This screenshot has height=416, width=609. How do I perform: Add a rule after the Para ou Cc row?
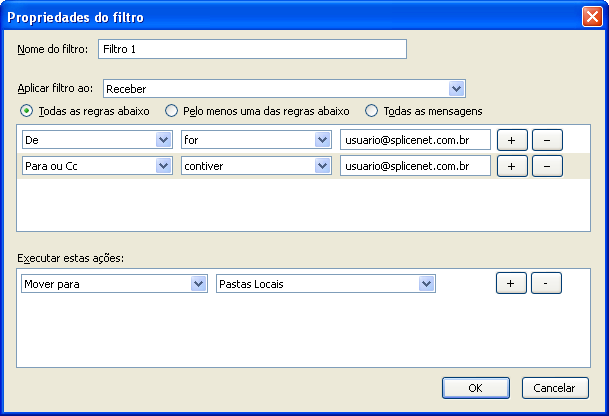click(512, 166)
